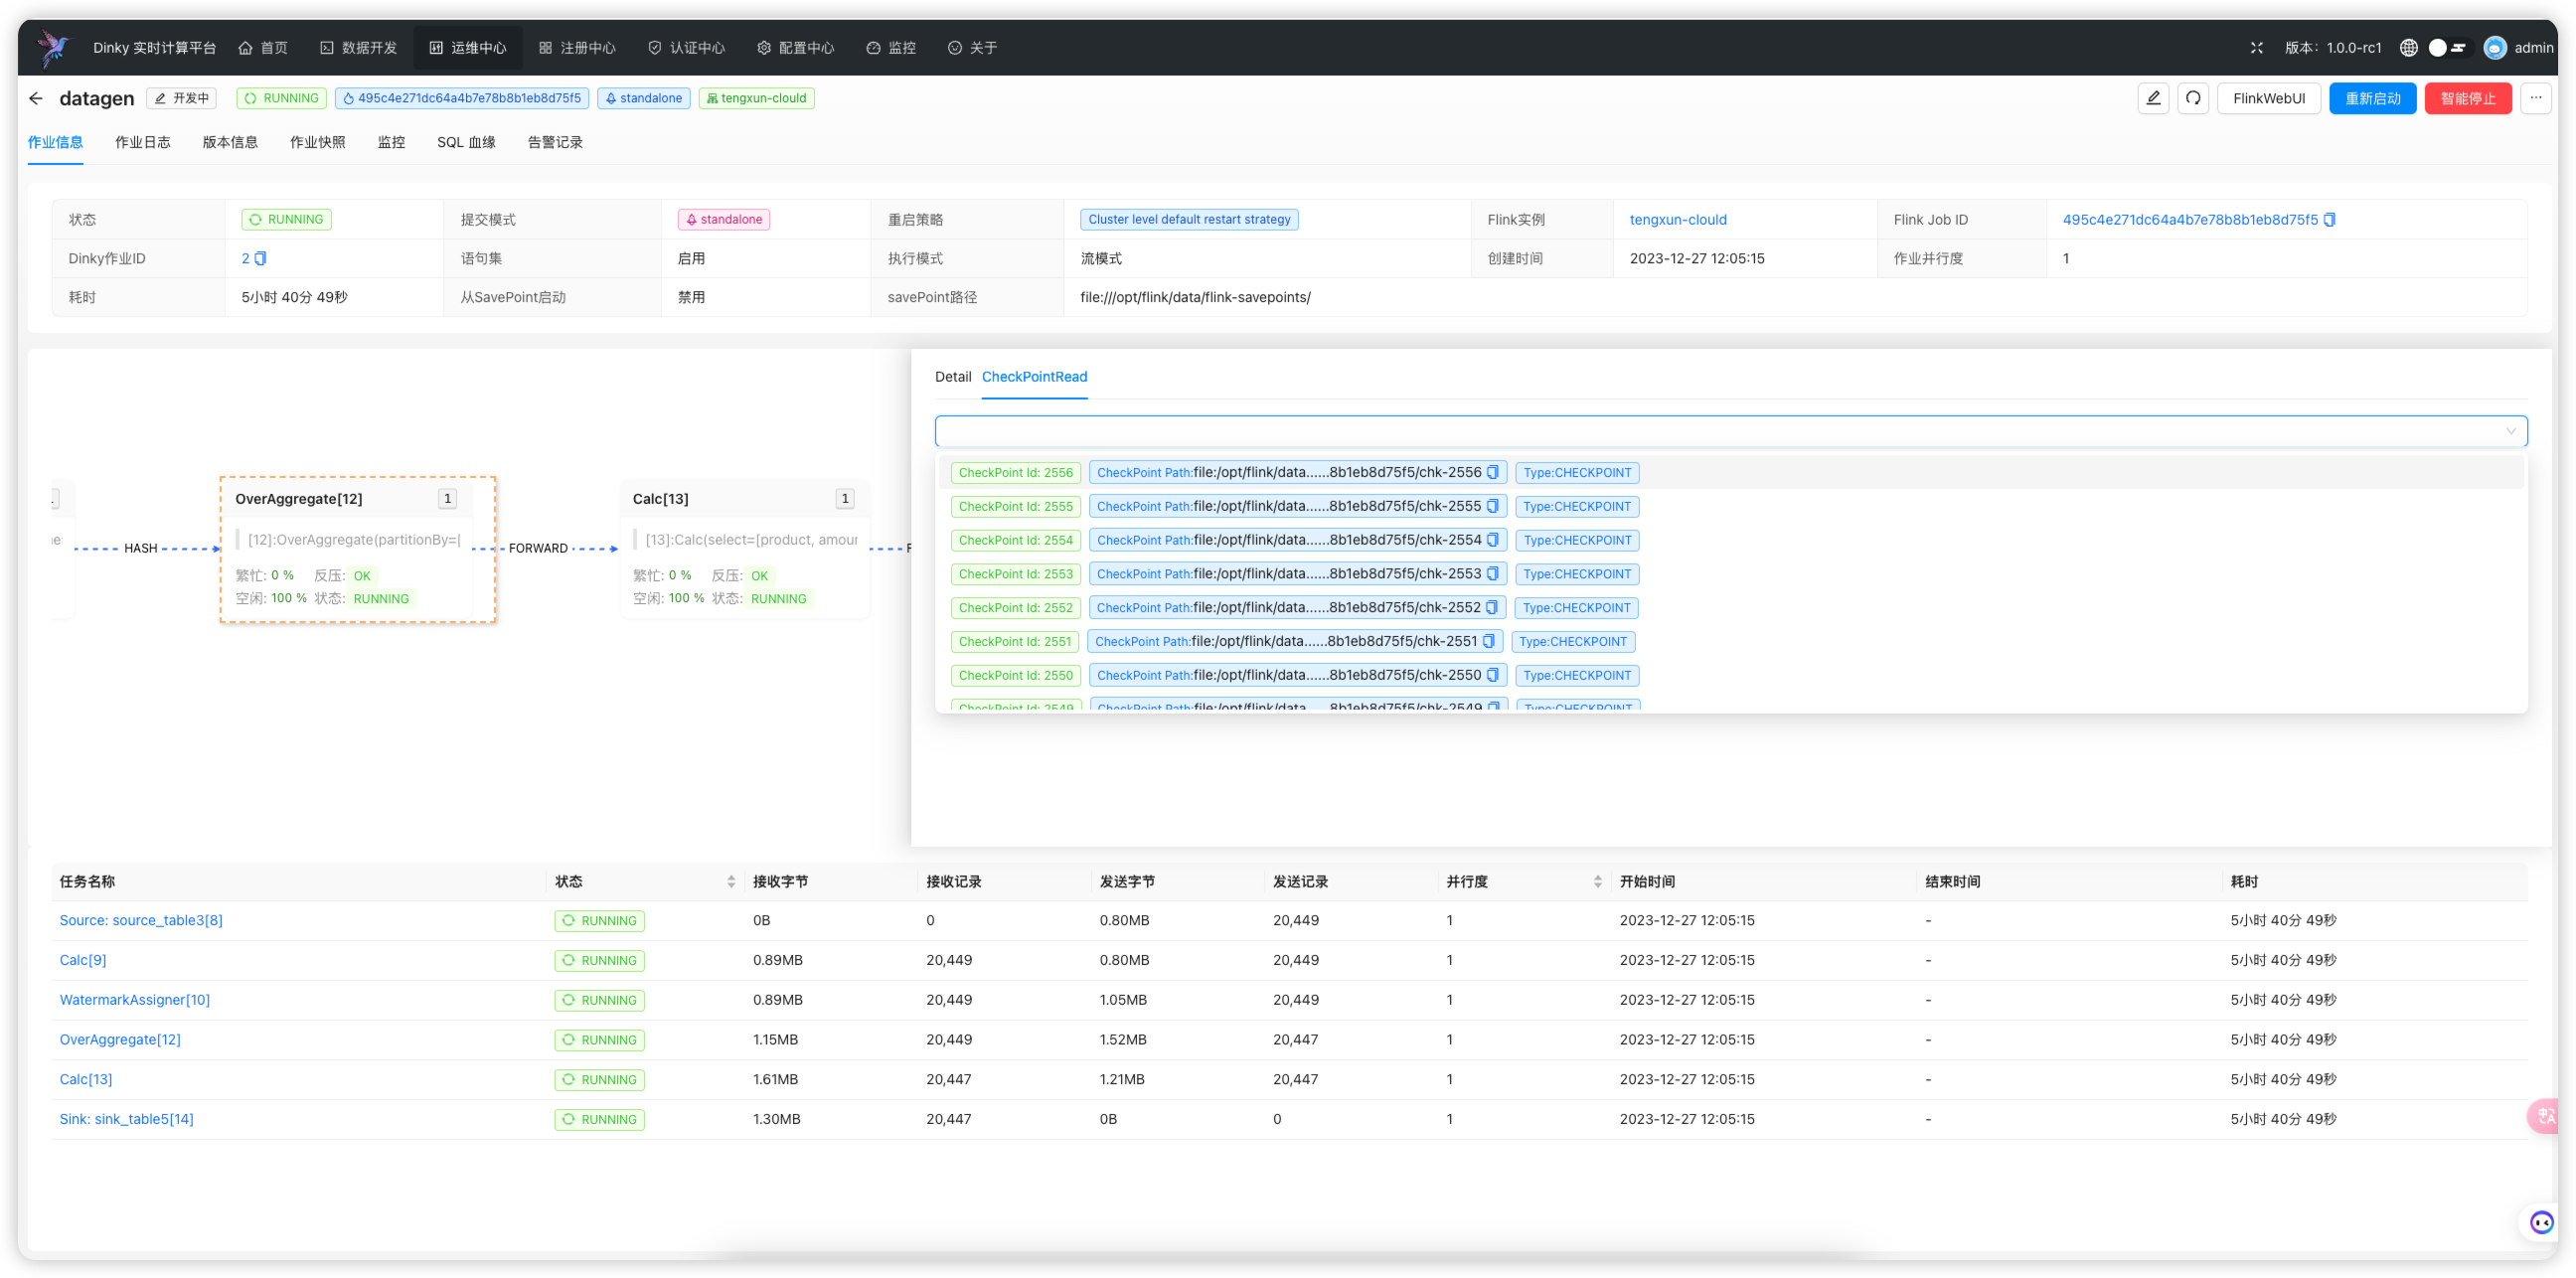Click the refresh job icon button

pyautogui.click(x=2193, y=98)
